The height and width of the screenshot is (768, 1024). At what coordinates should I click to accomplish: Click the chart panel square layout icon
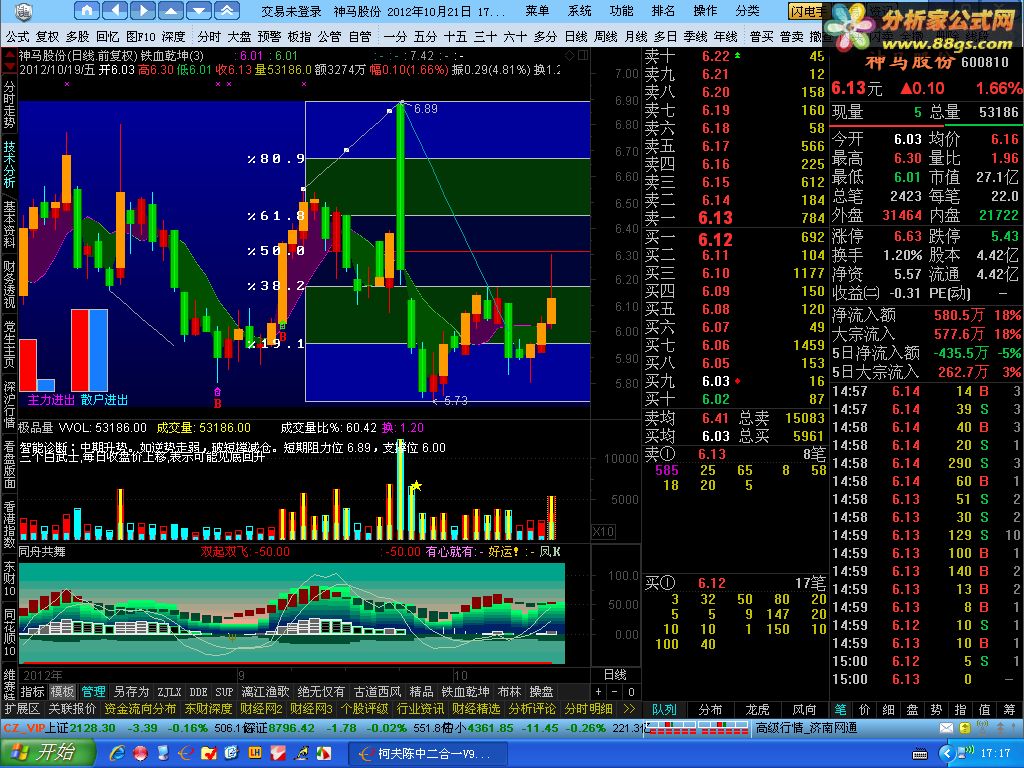click(583, 56)
